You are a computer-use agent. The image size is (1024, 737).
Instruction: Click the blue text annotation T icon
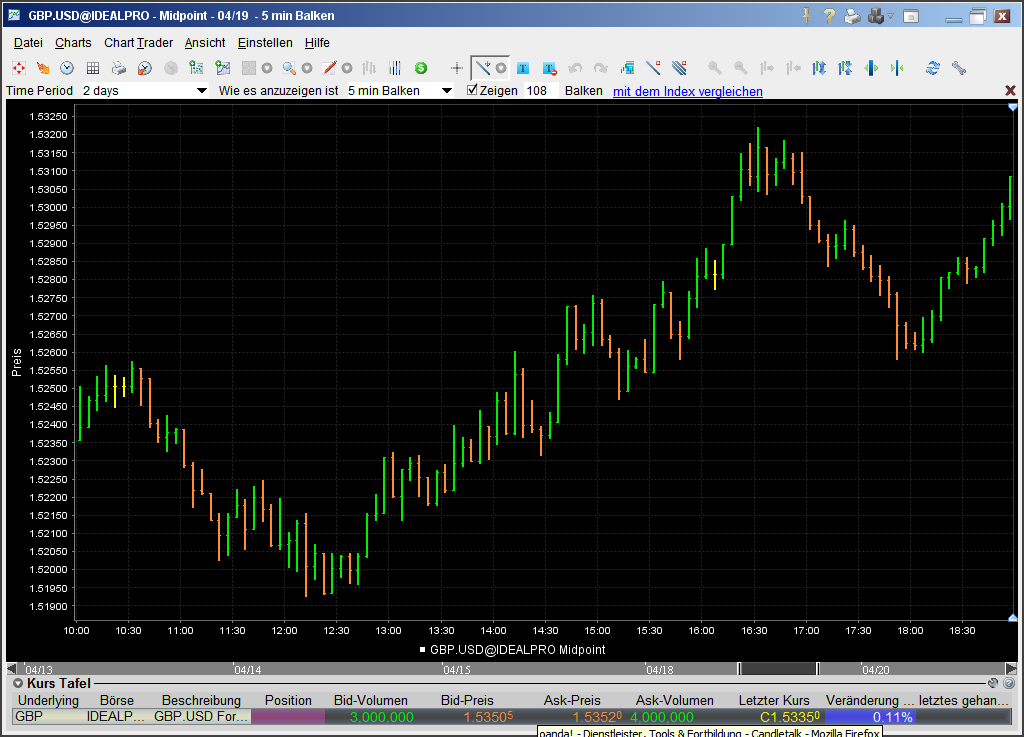click(523, 68)
